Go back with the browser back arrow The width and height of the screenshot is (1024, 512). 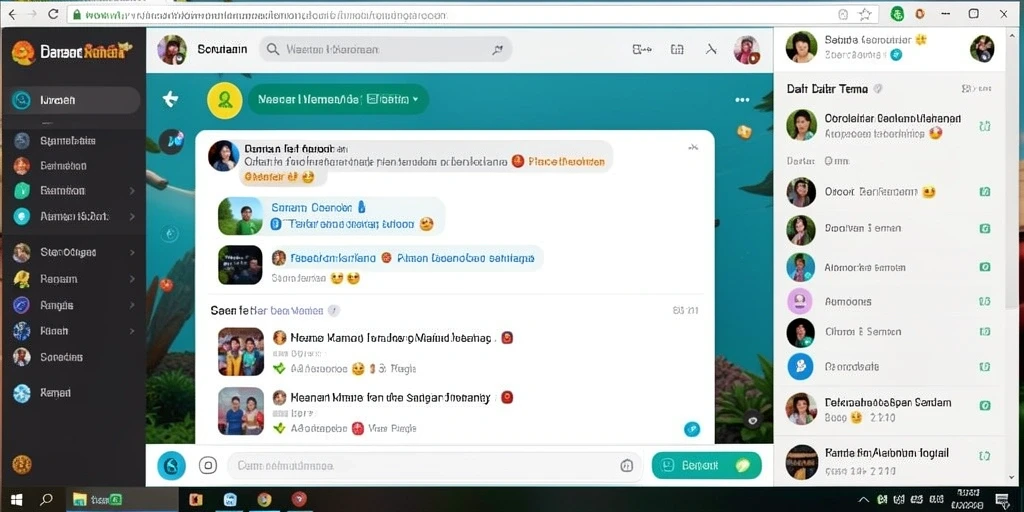pyautogui.click(x=12, y=14)
